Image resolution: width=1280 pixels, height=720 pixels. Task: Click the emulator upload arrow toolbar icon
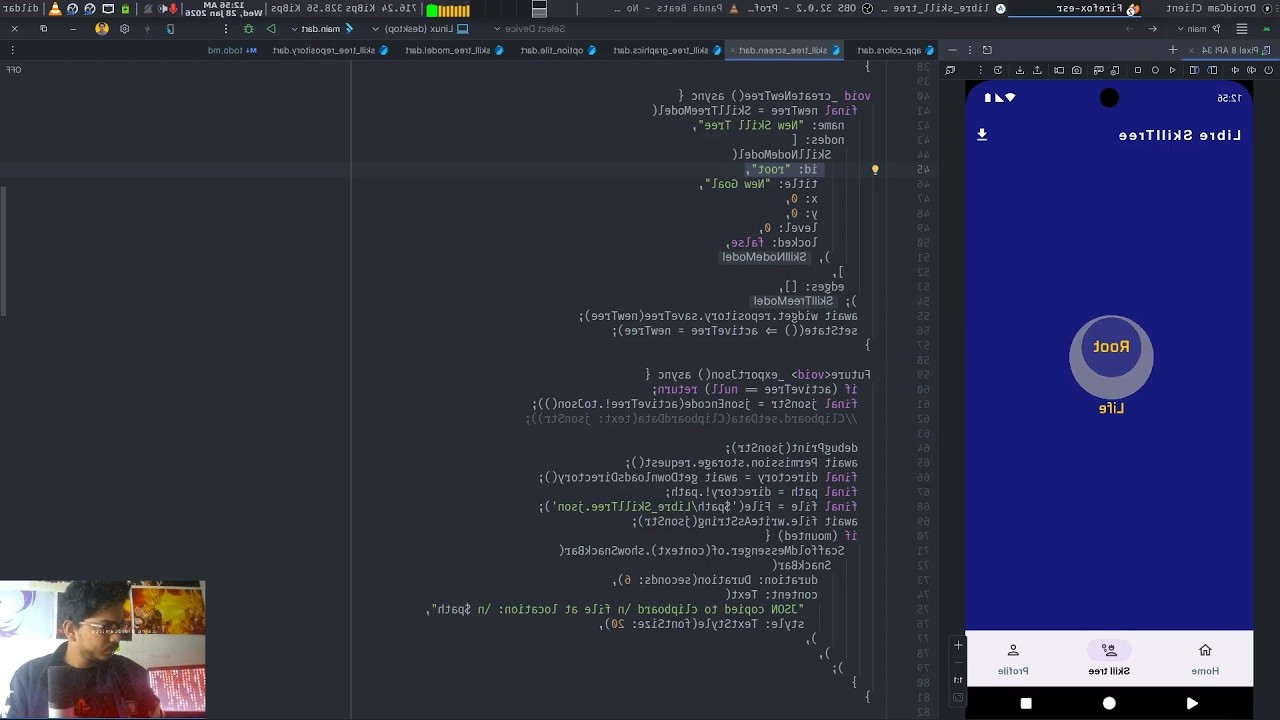(x=1037, y=70)
